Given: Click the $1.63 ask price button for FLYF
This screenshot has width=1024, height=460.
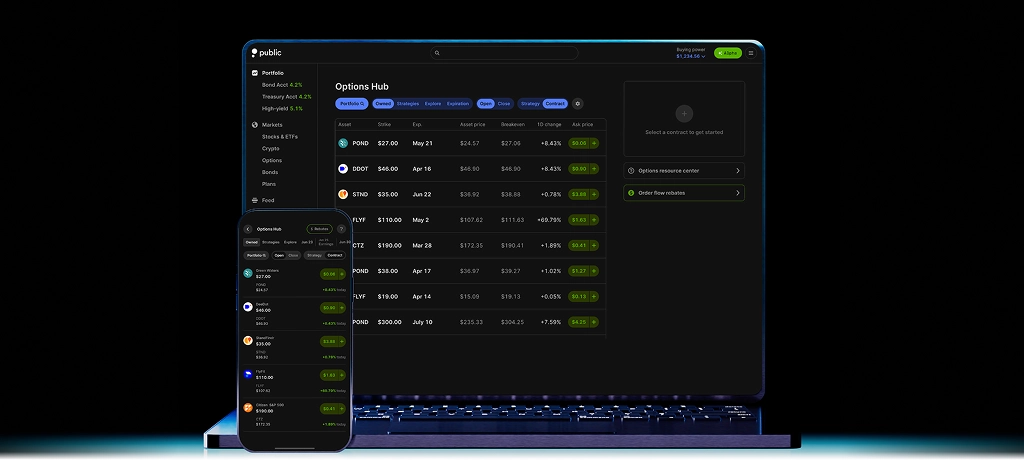Looking at the screenshot, I should 583,220.
